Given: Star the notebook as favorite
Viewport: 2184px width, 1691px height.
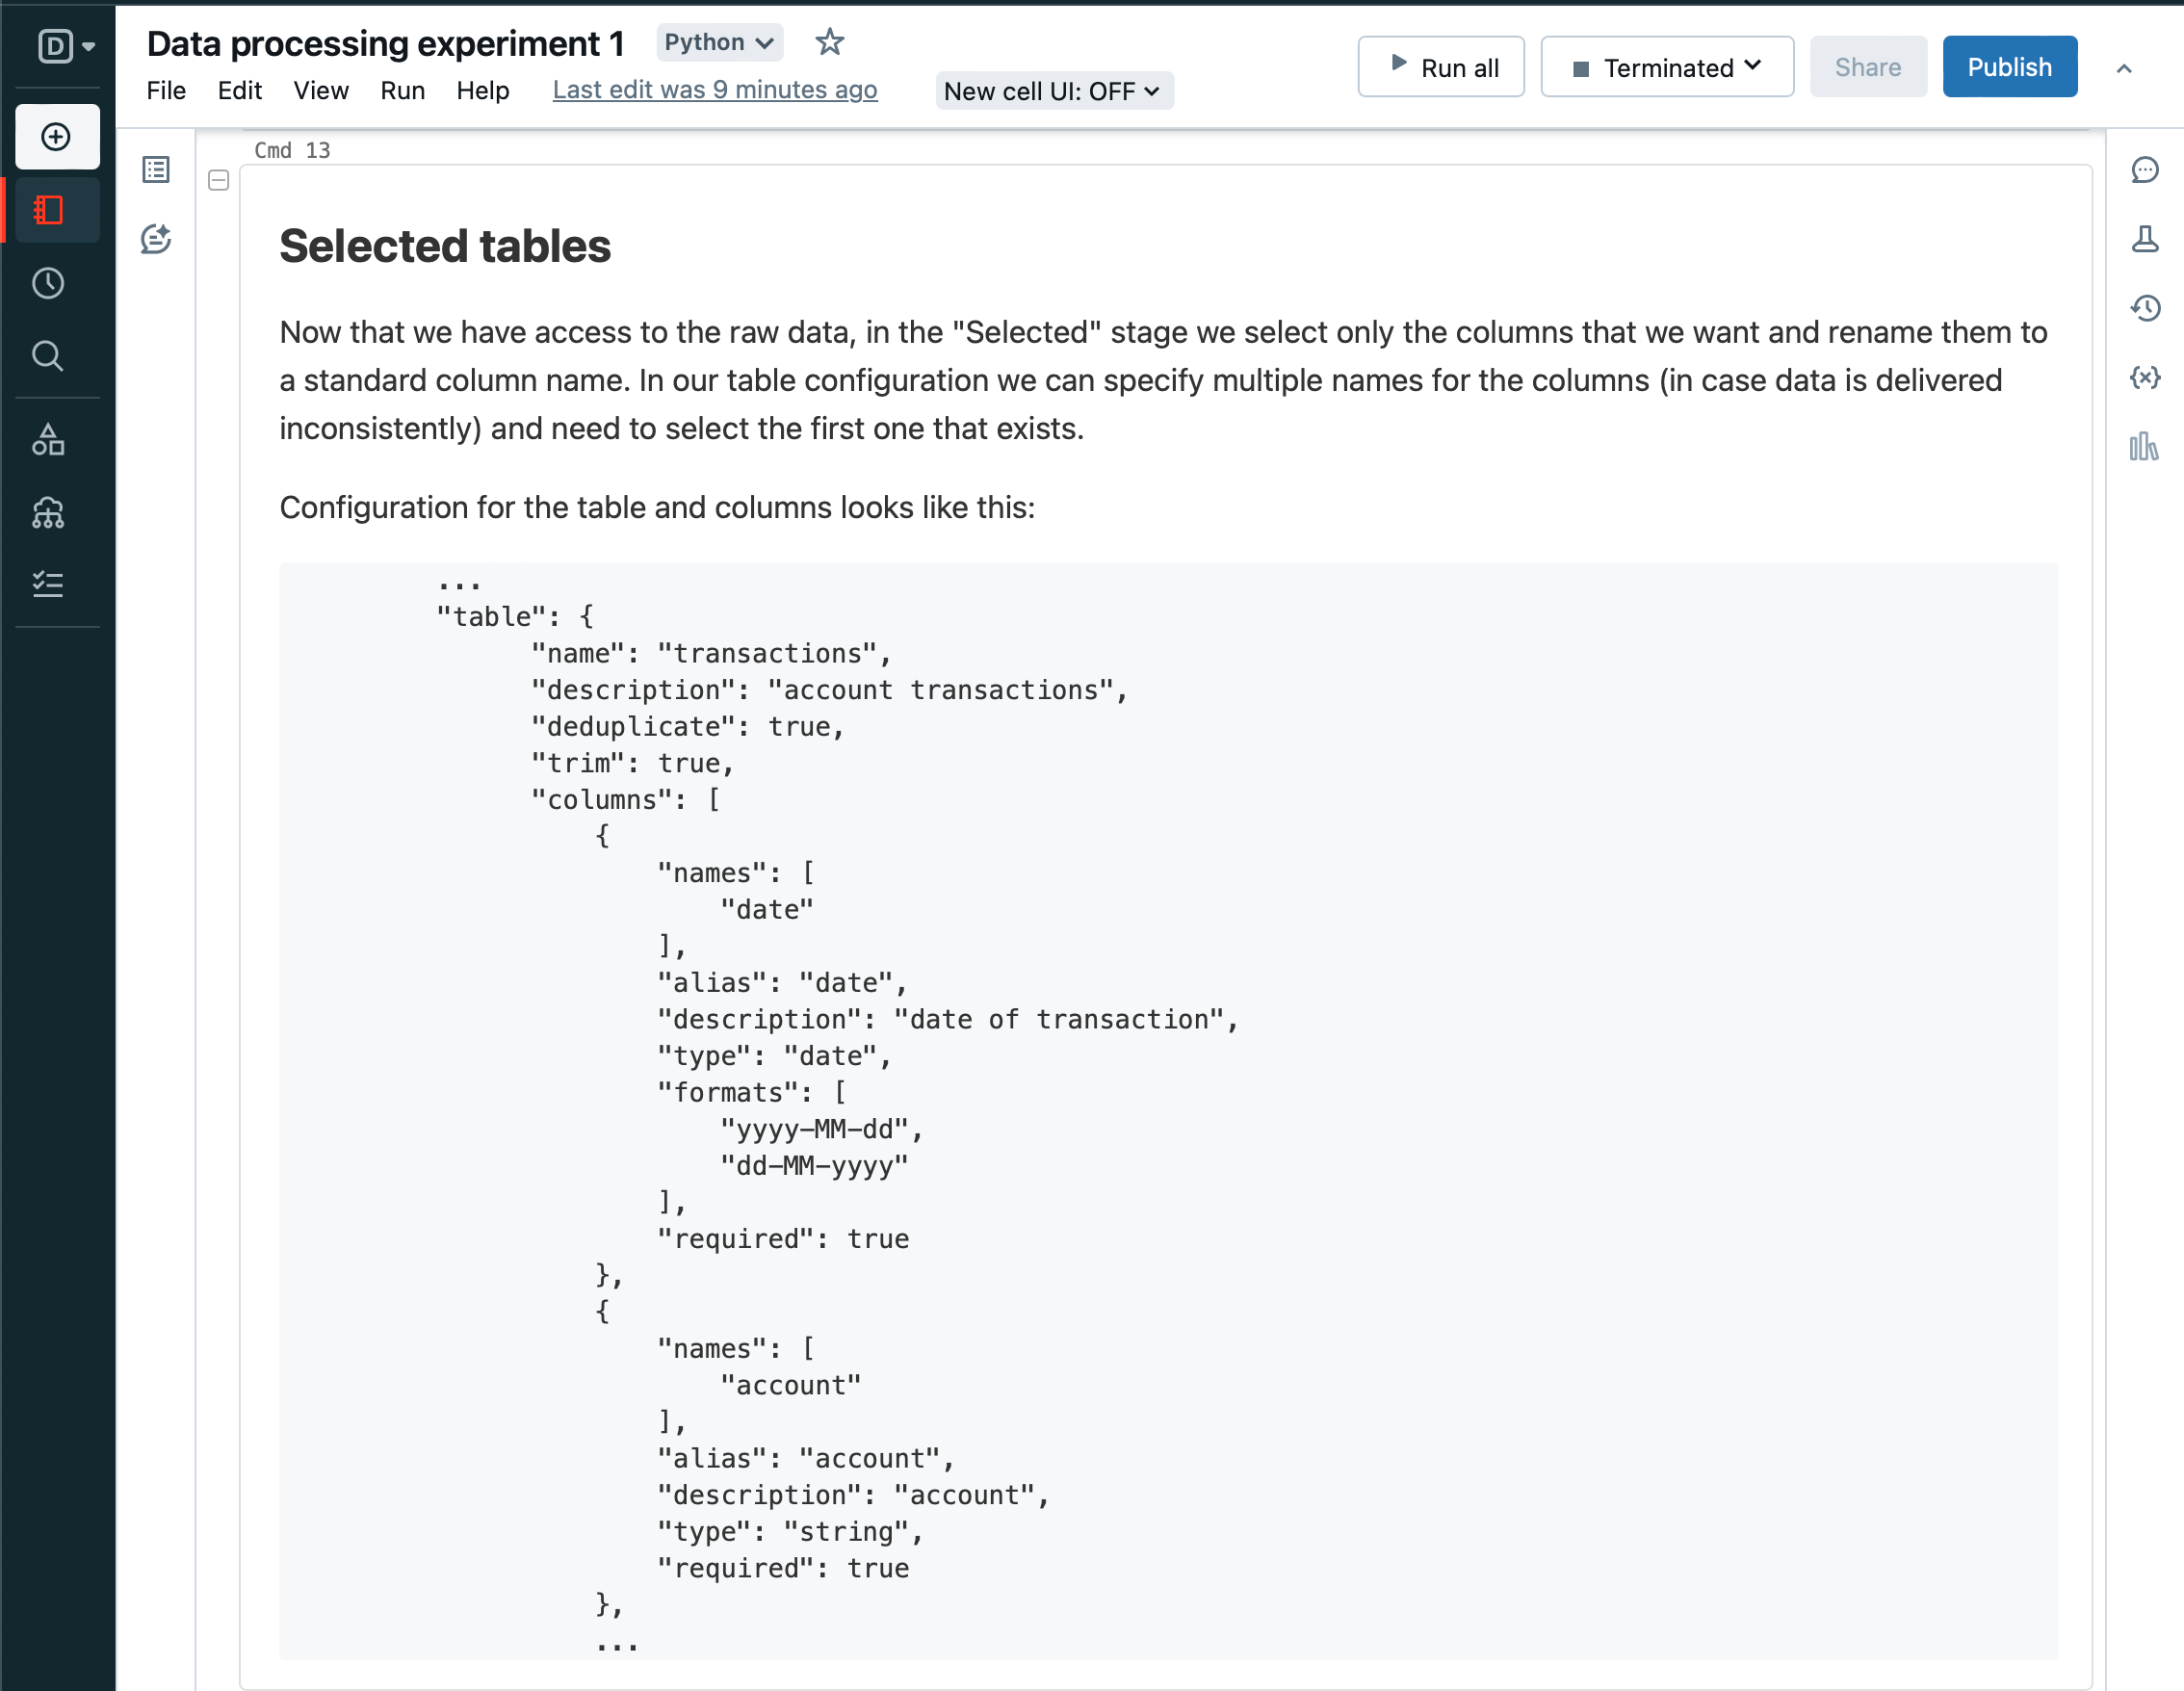Looking at the screenshot, I should (829, 43).
